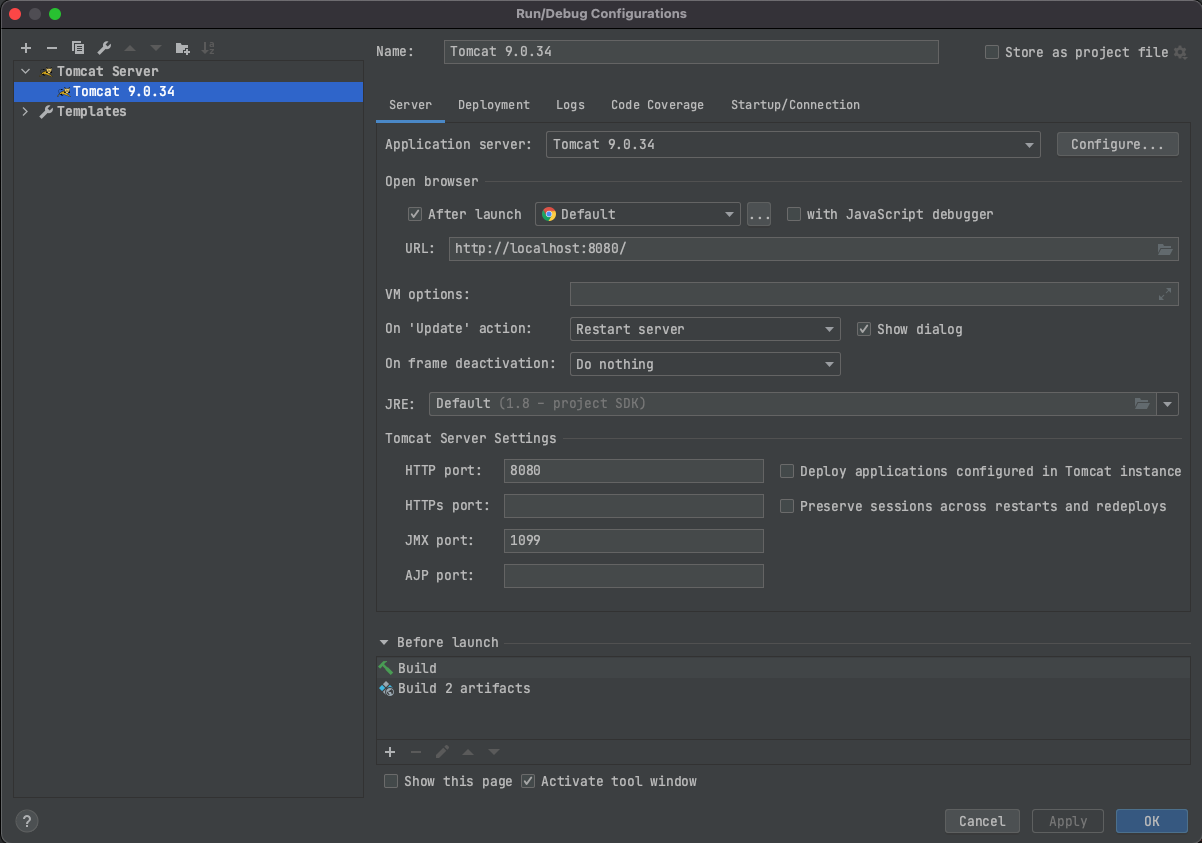Check Deploy applications configured in Tomcat instance
This screenshot has height=843, width=1202.
click(787, 471)
